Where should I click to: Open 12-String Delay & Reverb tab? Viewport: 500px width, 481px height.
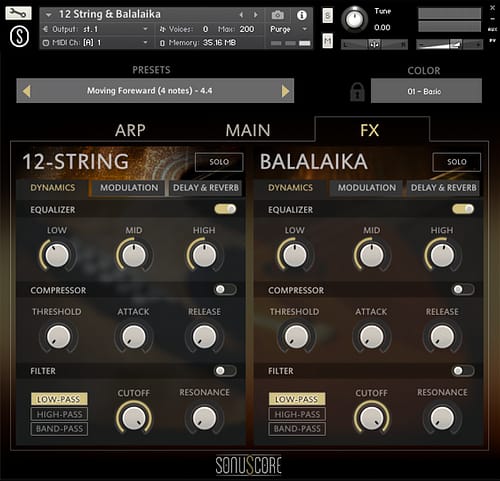tap(206, 188)
